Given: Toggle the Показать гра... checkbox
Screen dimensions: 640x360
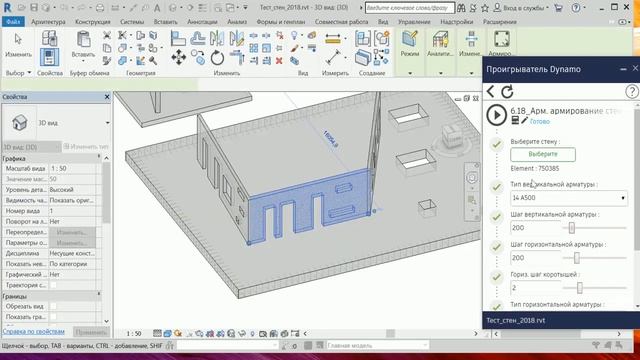Looking at the screenshot, I should pos(53,317).
